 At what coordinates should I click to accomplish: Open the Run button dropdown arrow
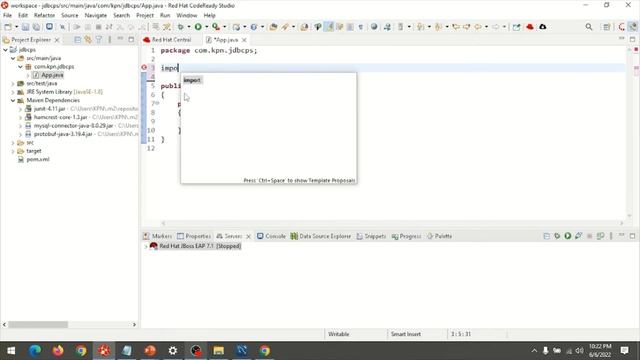tap(207, 27)
